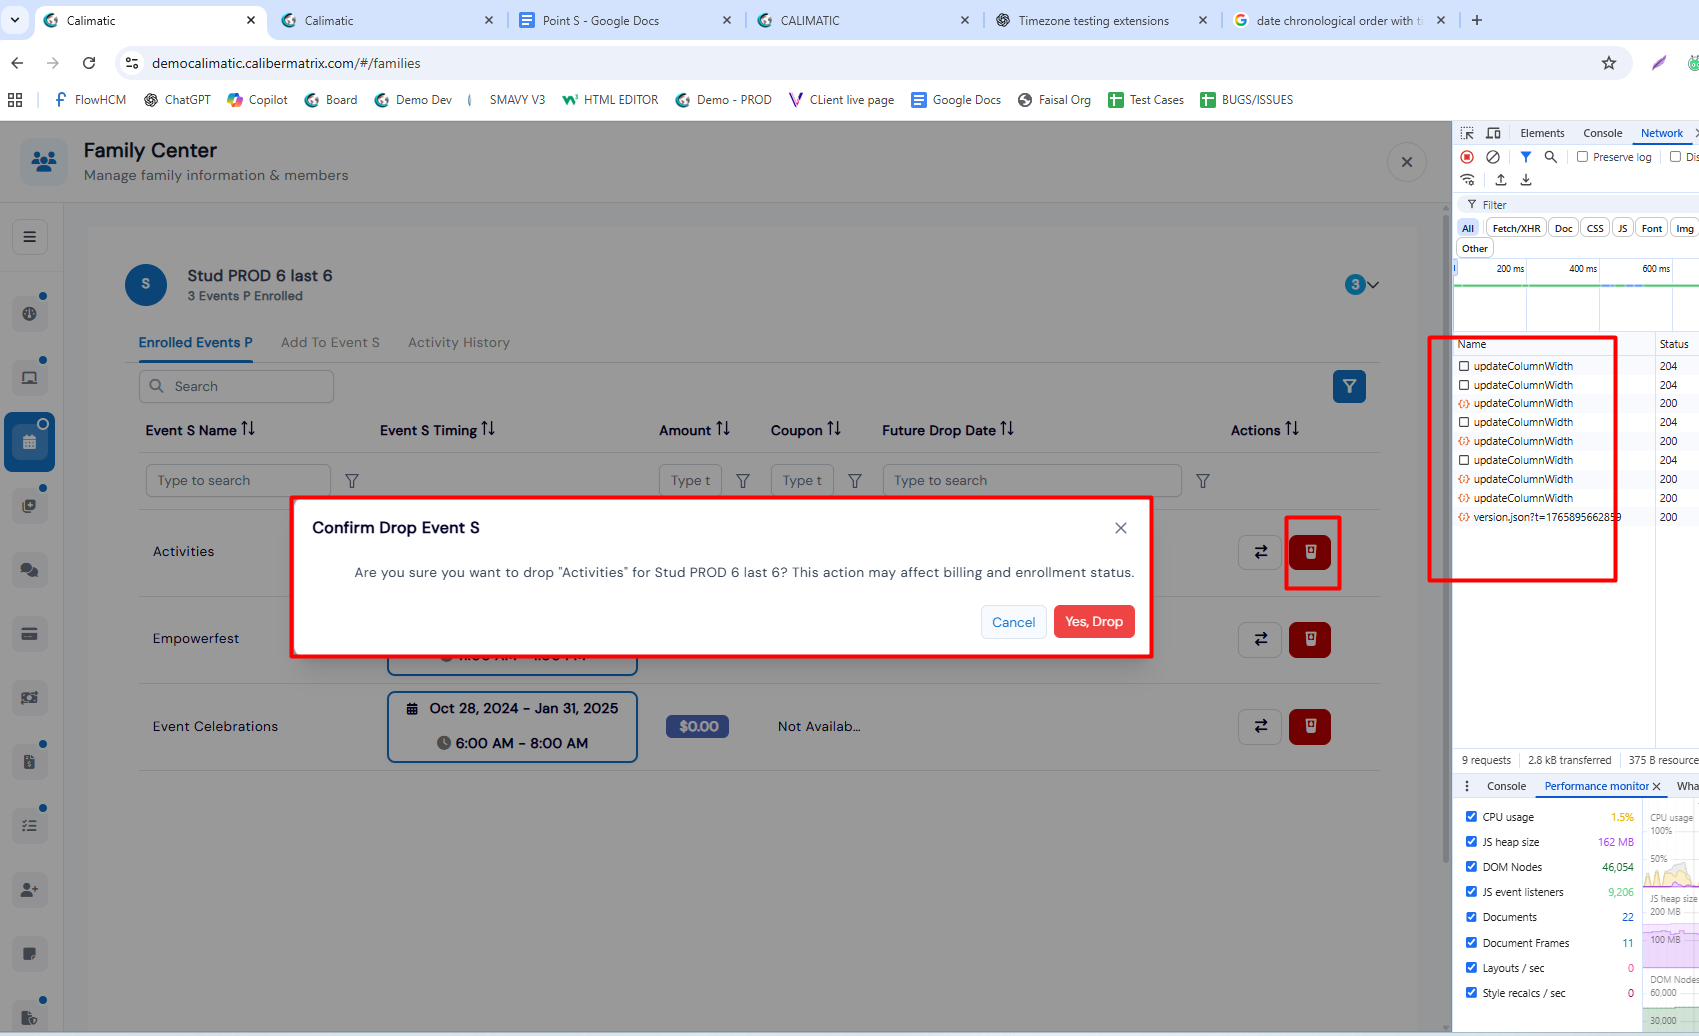Close the Performance monitor drawer tab
This screenshot has height=1036, width=1699.
1657,787
